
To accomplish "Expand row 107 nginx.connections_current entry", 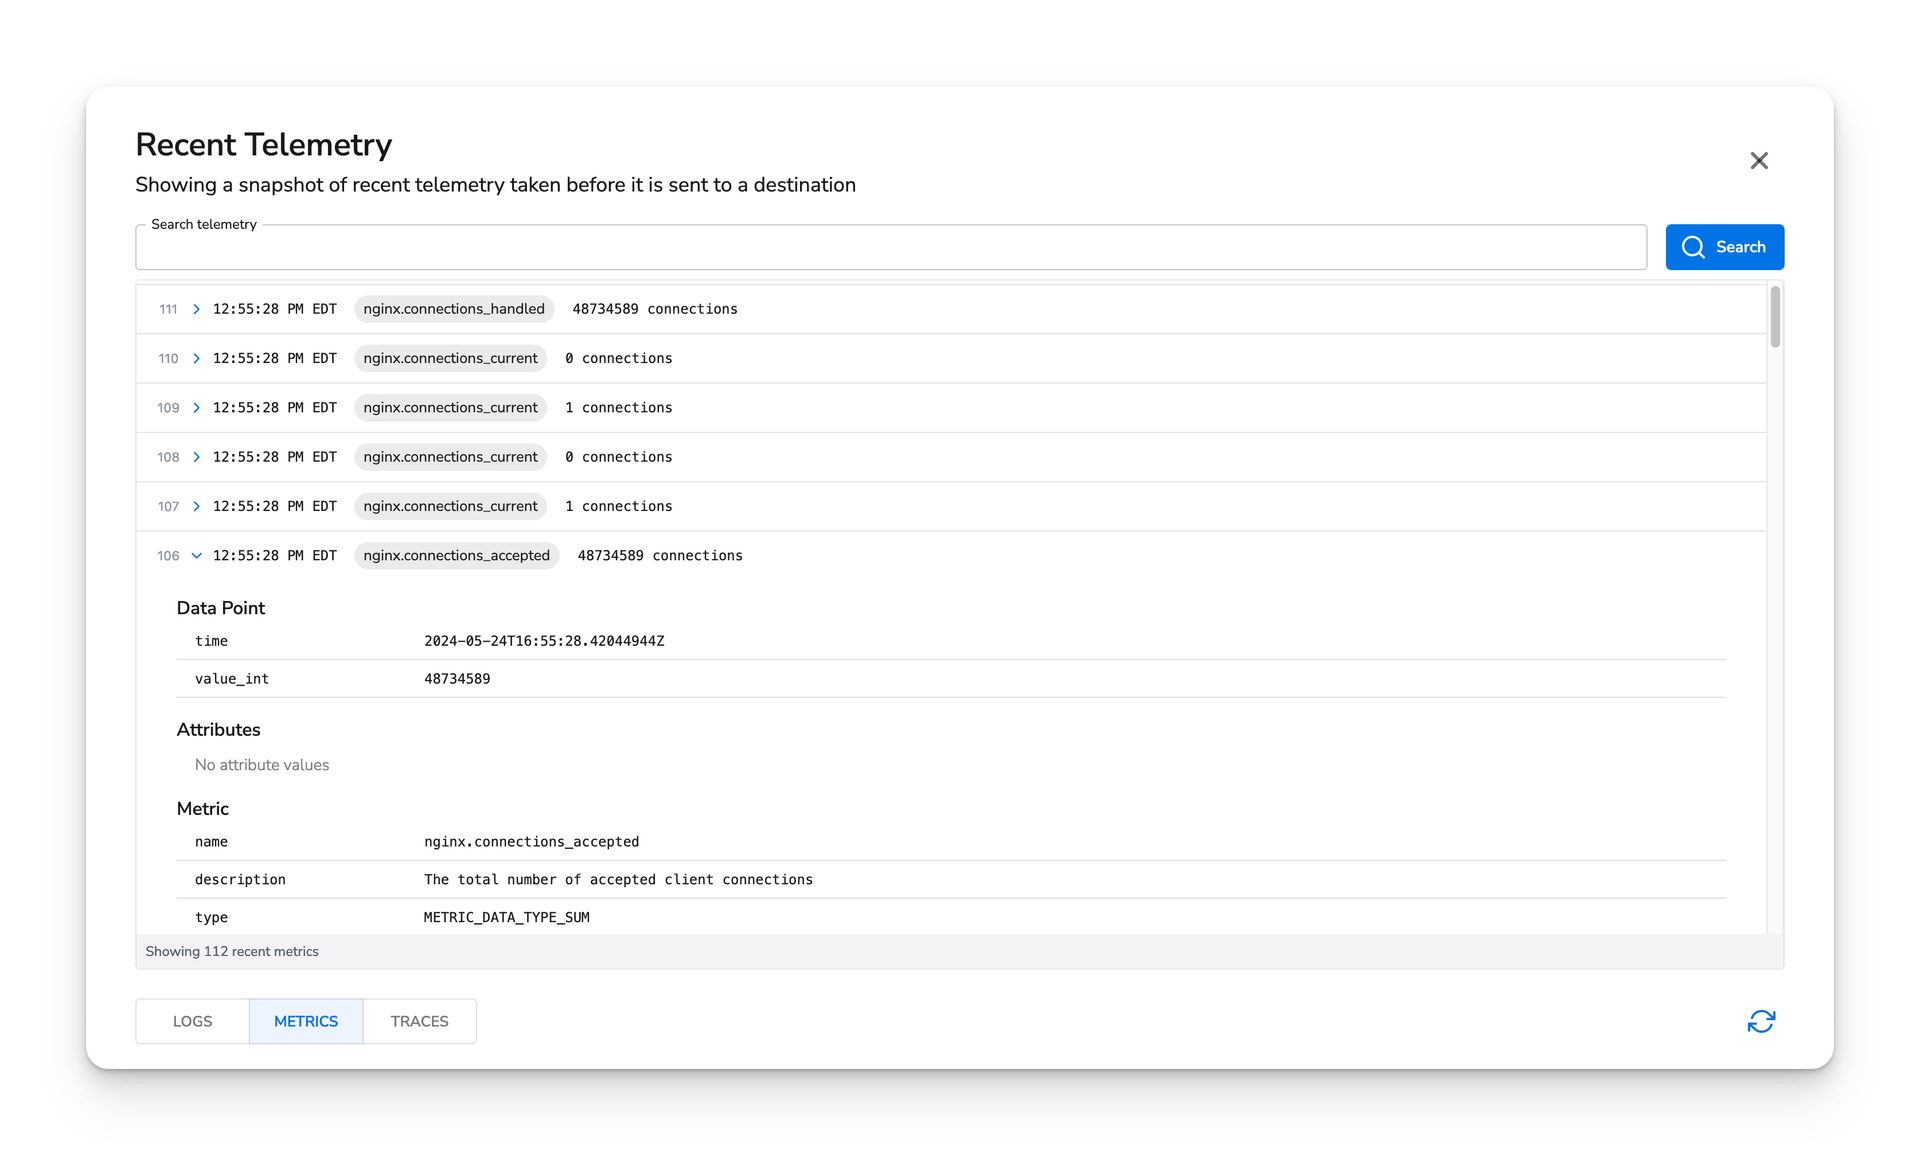I will [195, 506].
